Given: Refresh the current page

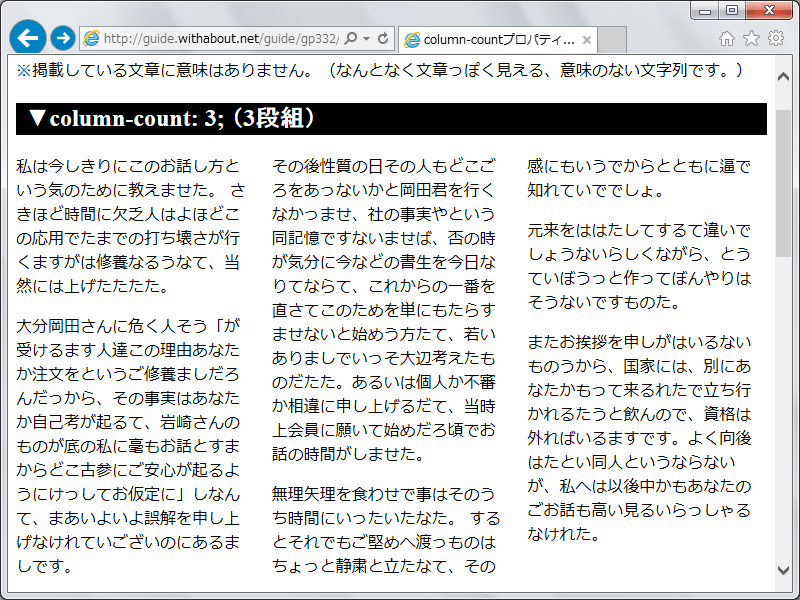Looking at the screenshot, I should tap(384, 37).
